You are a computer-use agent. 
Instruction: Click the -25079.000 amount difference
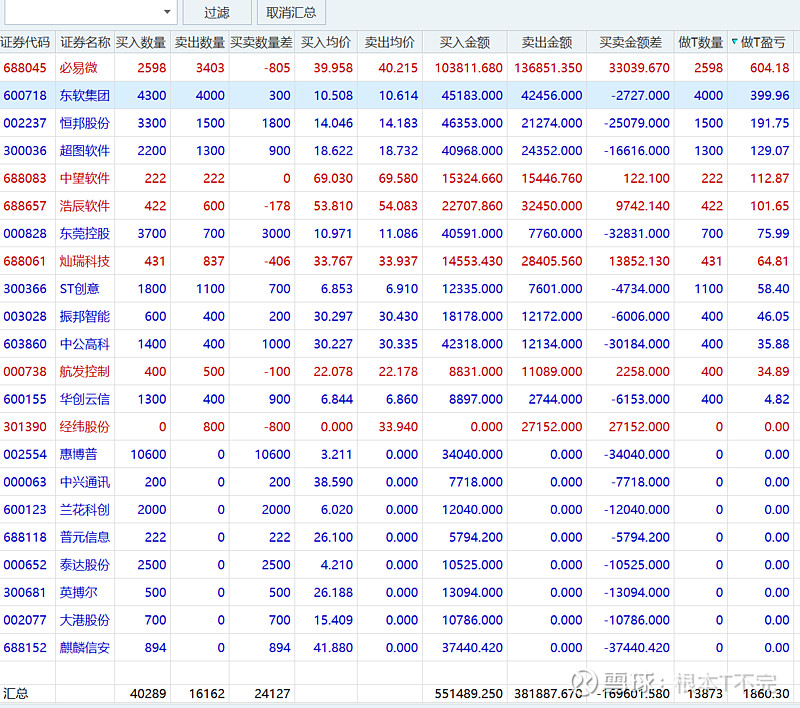[x=637, y=123]
